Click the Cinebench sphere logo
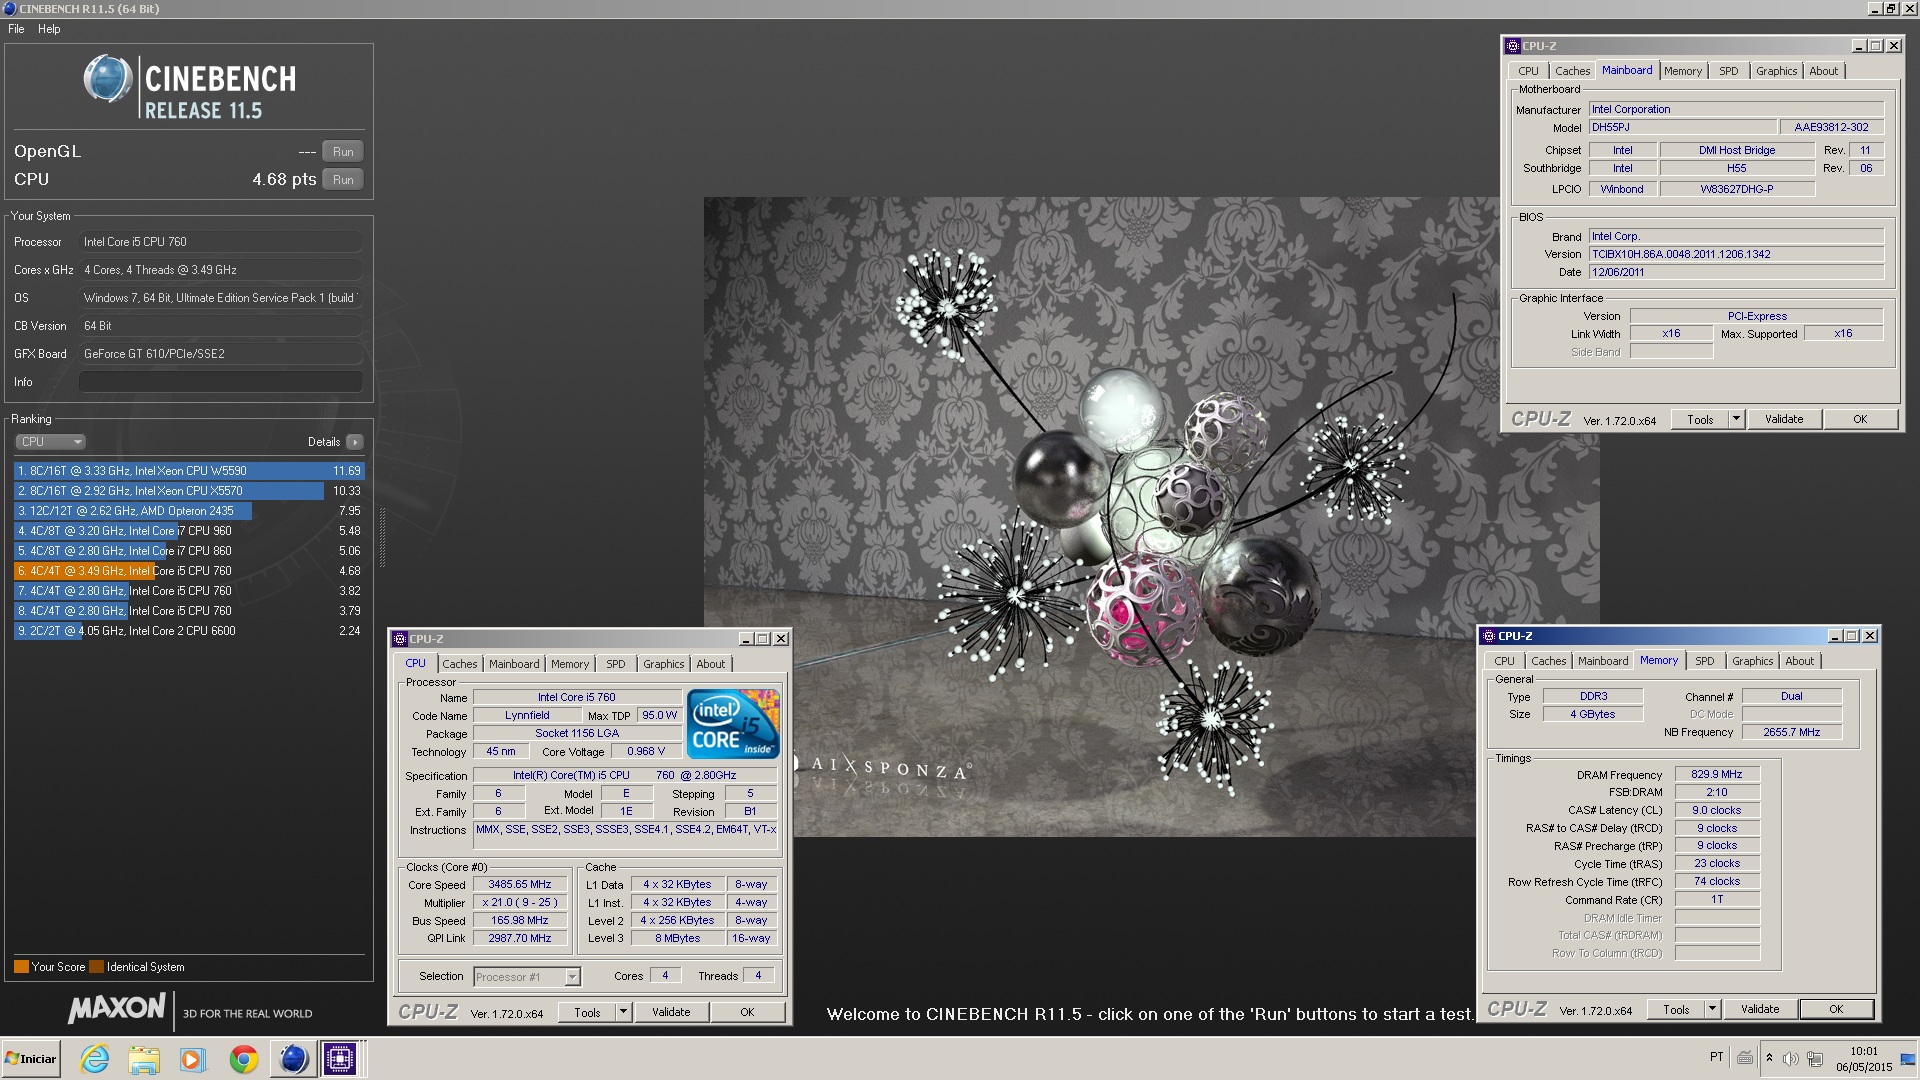Image resolution: width=1920 pixels, height=1080 pixels. tap(107, 79)
